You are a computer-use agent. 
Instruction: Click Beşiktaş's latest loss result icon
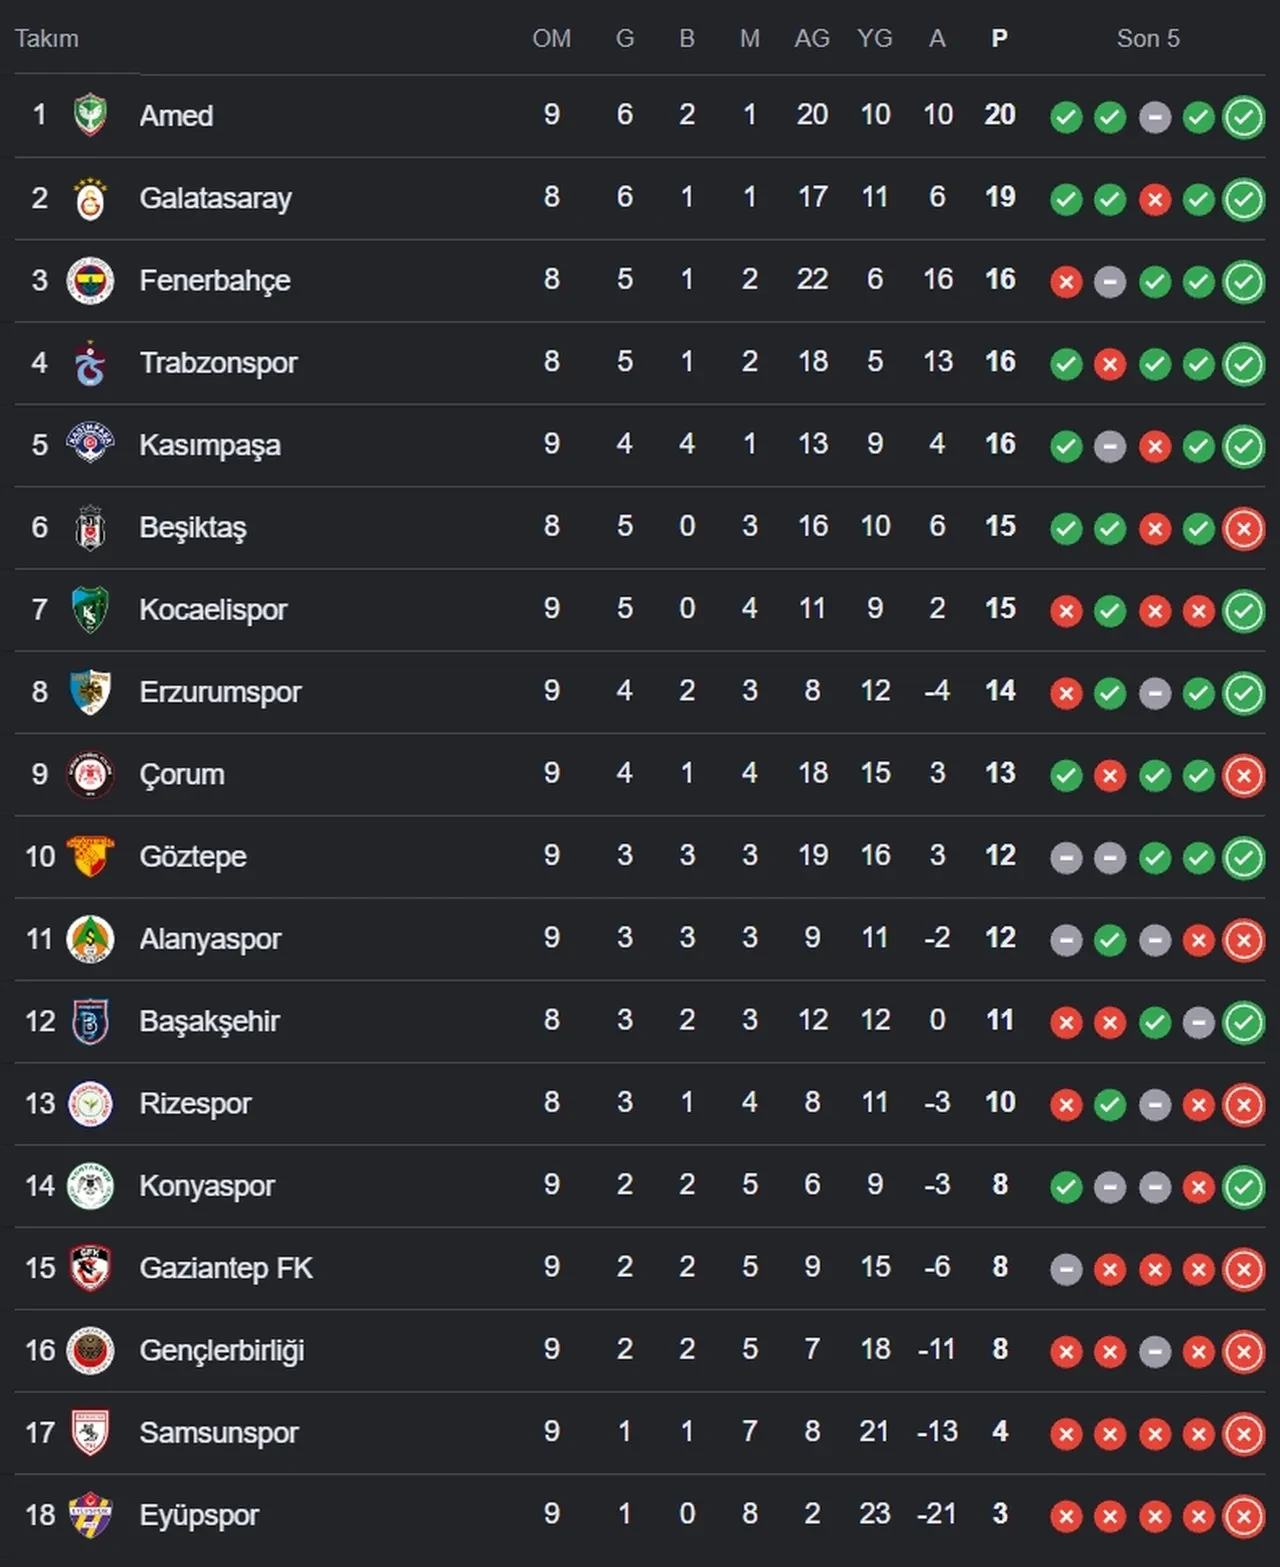[x=1244, y=529]
